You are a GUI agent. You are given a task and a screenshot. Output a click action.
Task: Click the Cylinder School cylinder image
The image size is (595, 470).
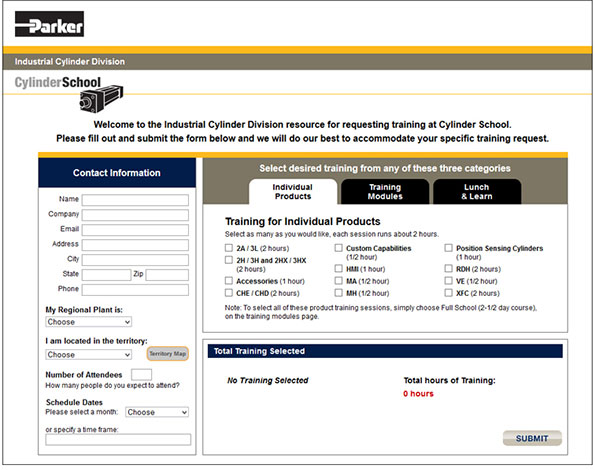pyautogui.click(x=101, y=99)
